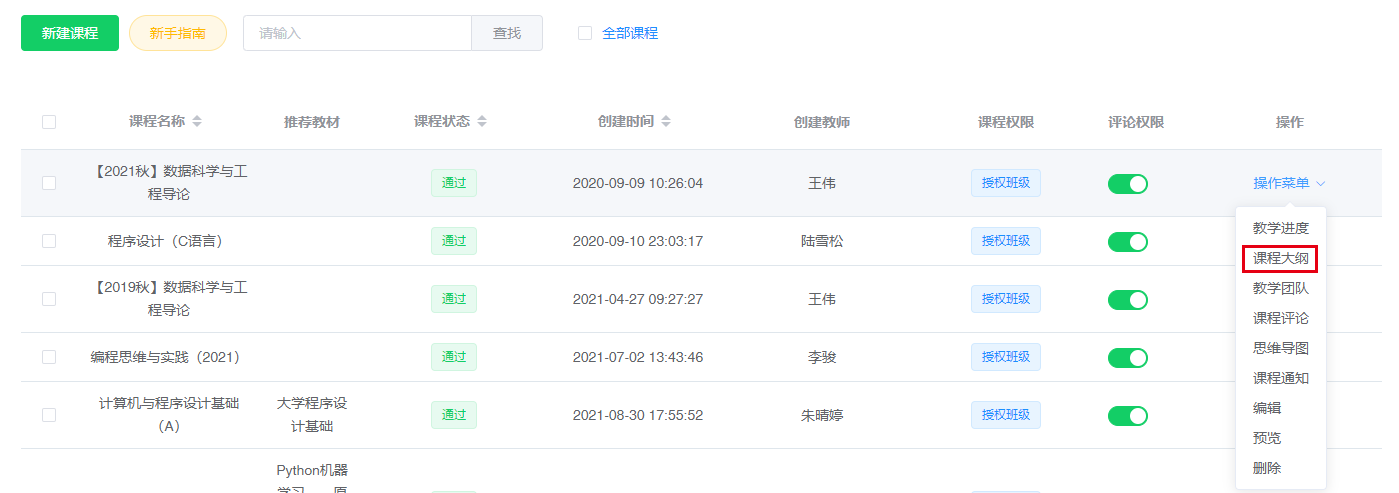
Task: Select checkbox for 程序设计（C语言） row
Action: 49,241
